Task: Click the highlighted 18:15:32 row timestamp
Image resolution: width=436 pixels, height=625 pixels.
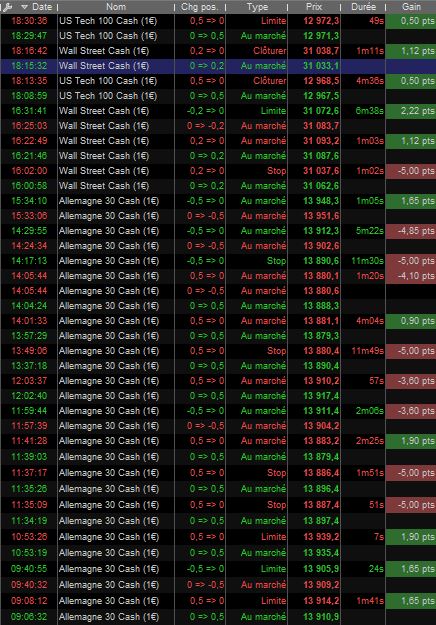Action: (x=29, y=66)
